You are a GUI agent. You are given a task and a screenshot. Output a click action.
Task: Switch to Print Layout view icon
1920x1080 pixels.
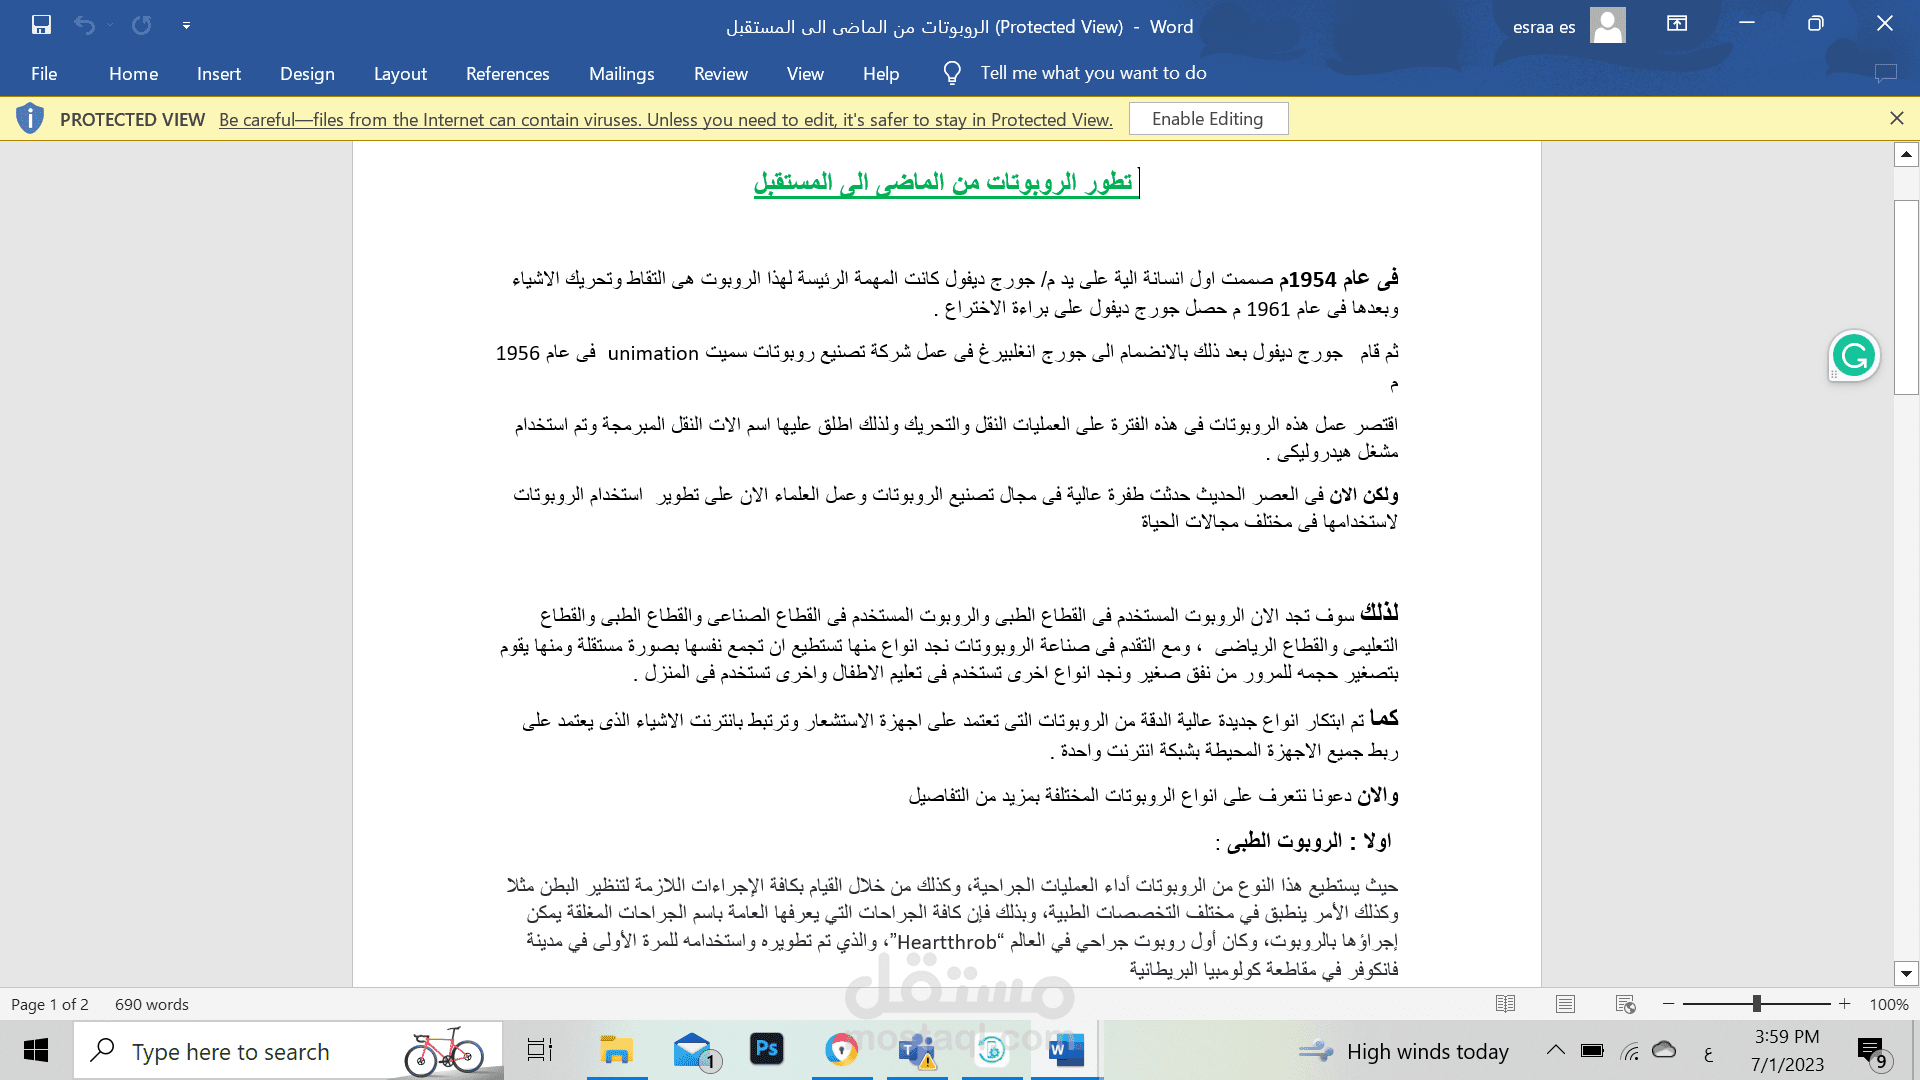1565,1004
